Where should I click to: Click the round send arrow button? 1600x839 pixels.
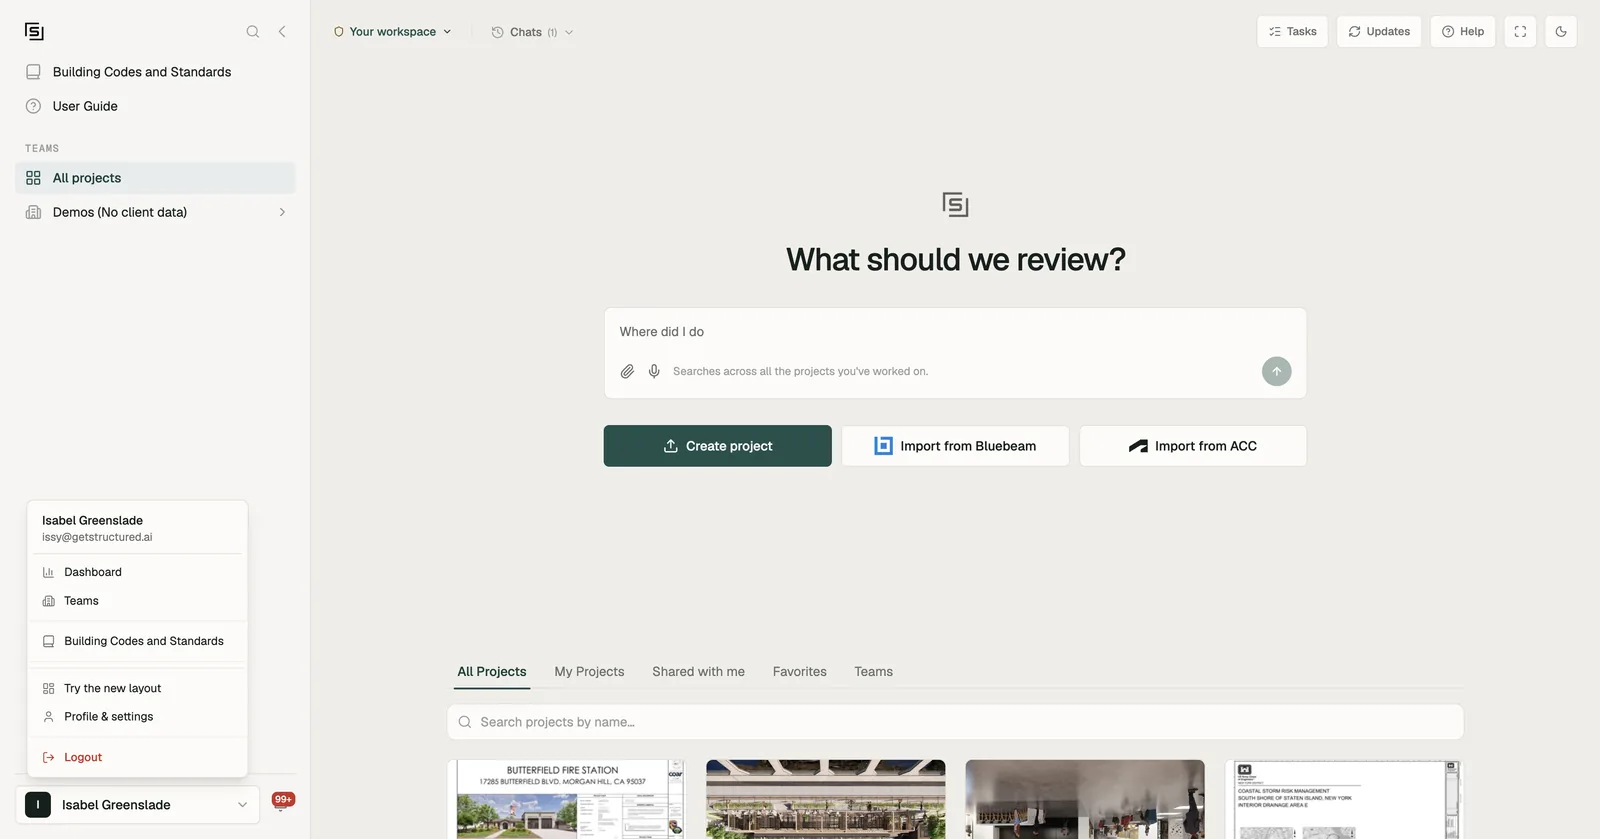1276,371
